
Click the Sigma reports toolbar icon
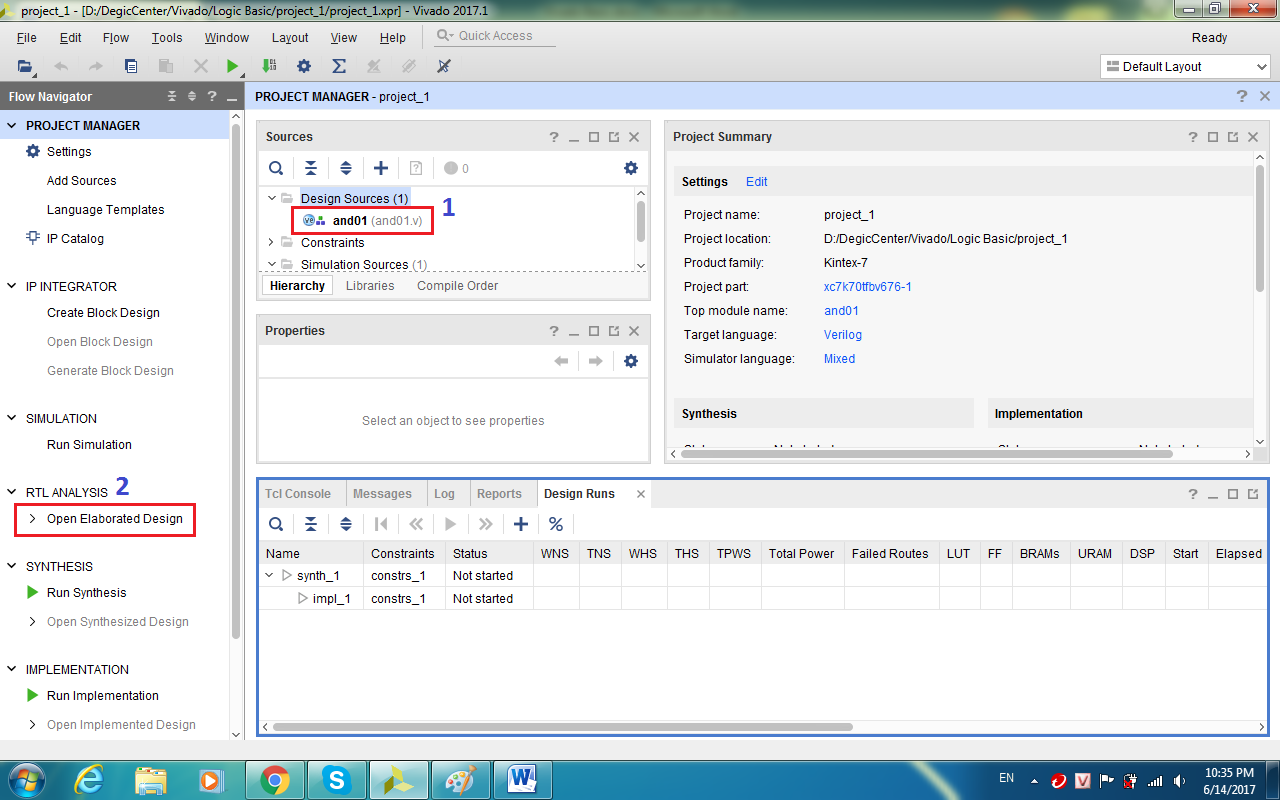pyautogui.click(x=339, y=66)
